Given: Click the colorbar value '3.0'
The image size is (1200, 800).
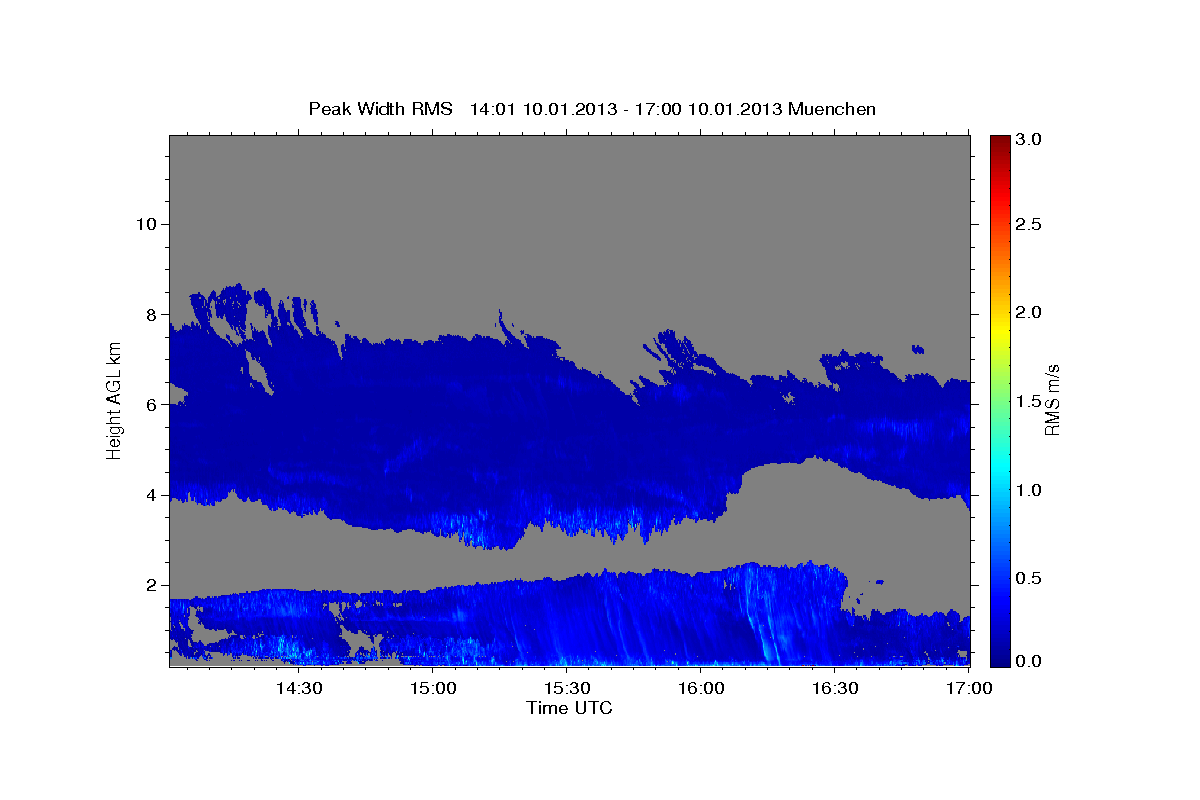Looking at the screenshot, I should (x=1028, y=140).
